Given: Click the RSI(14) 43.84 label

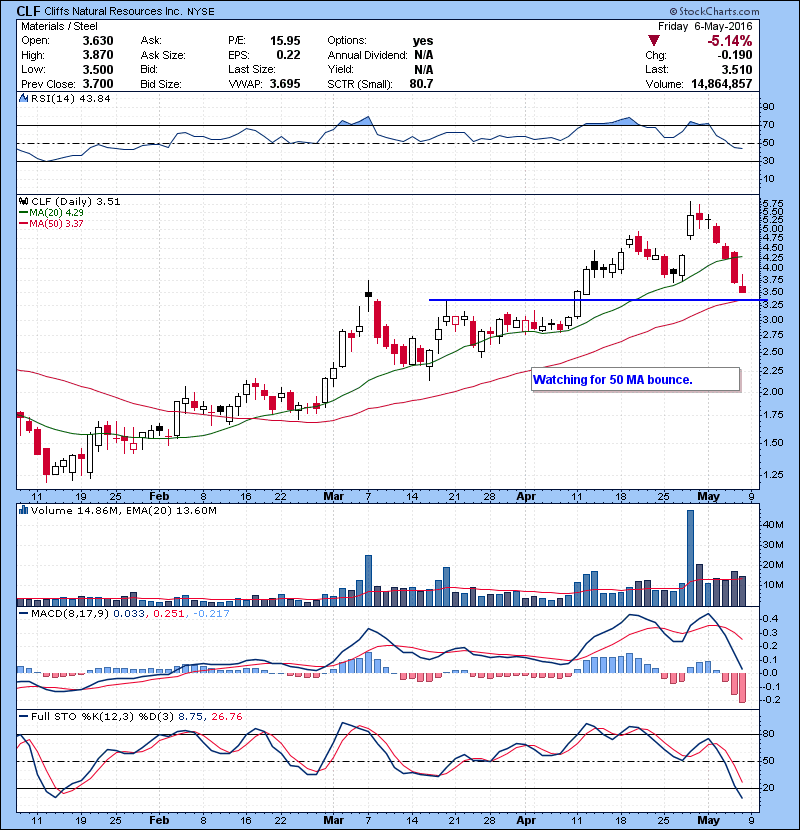Looking at the screenshot, I should (70, 98).
